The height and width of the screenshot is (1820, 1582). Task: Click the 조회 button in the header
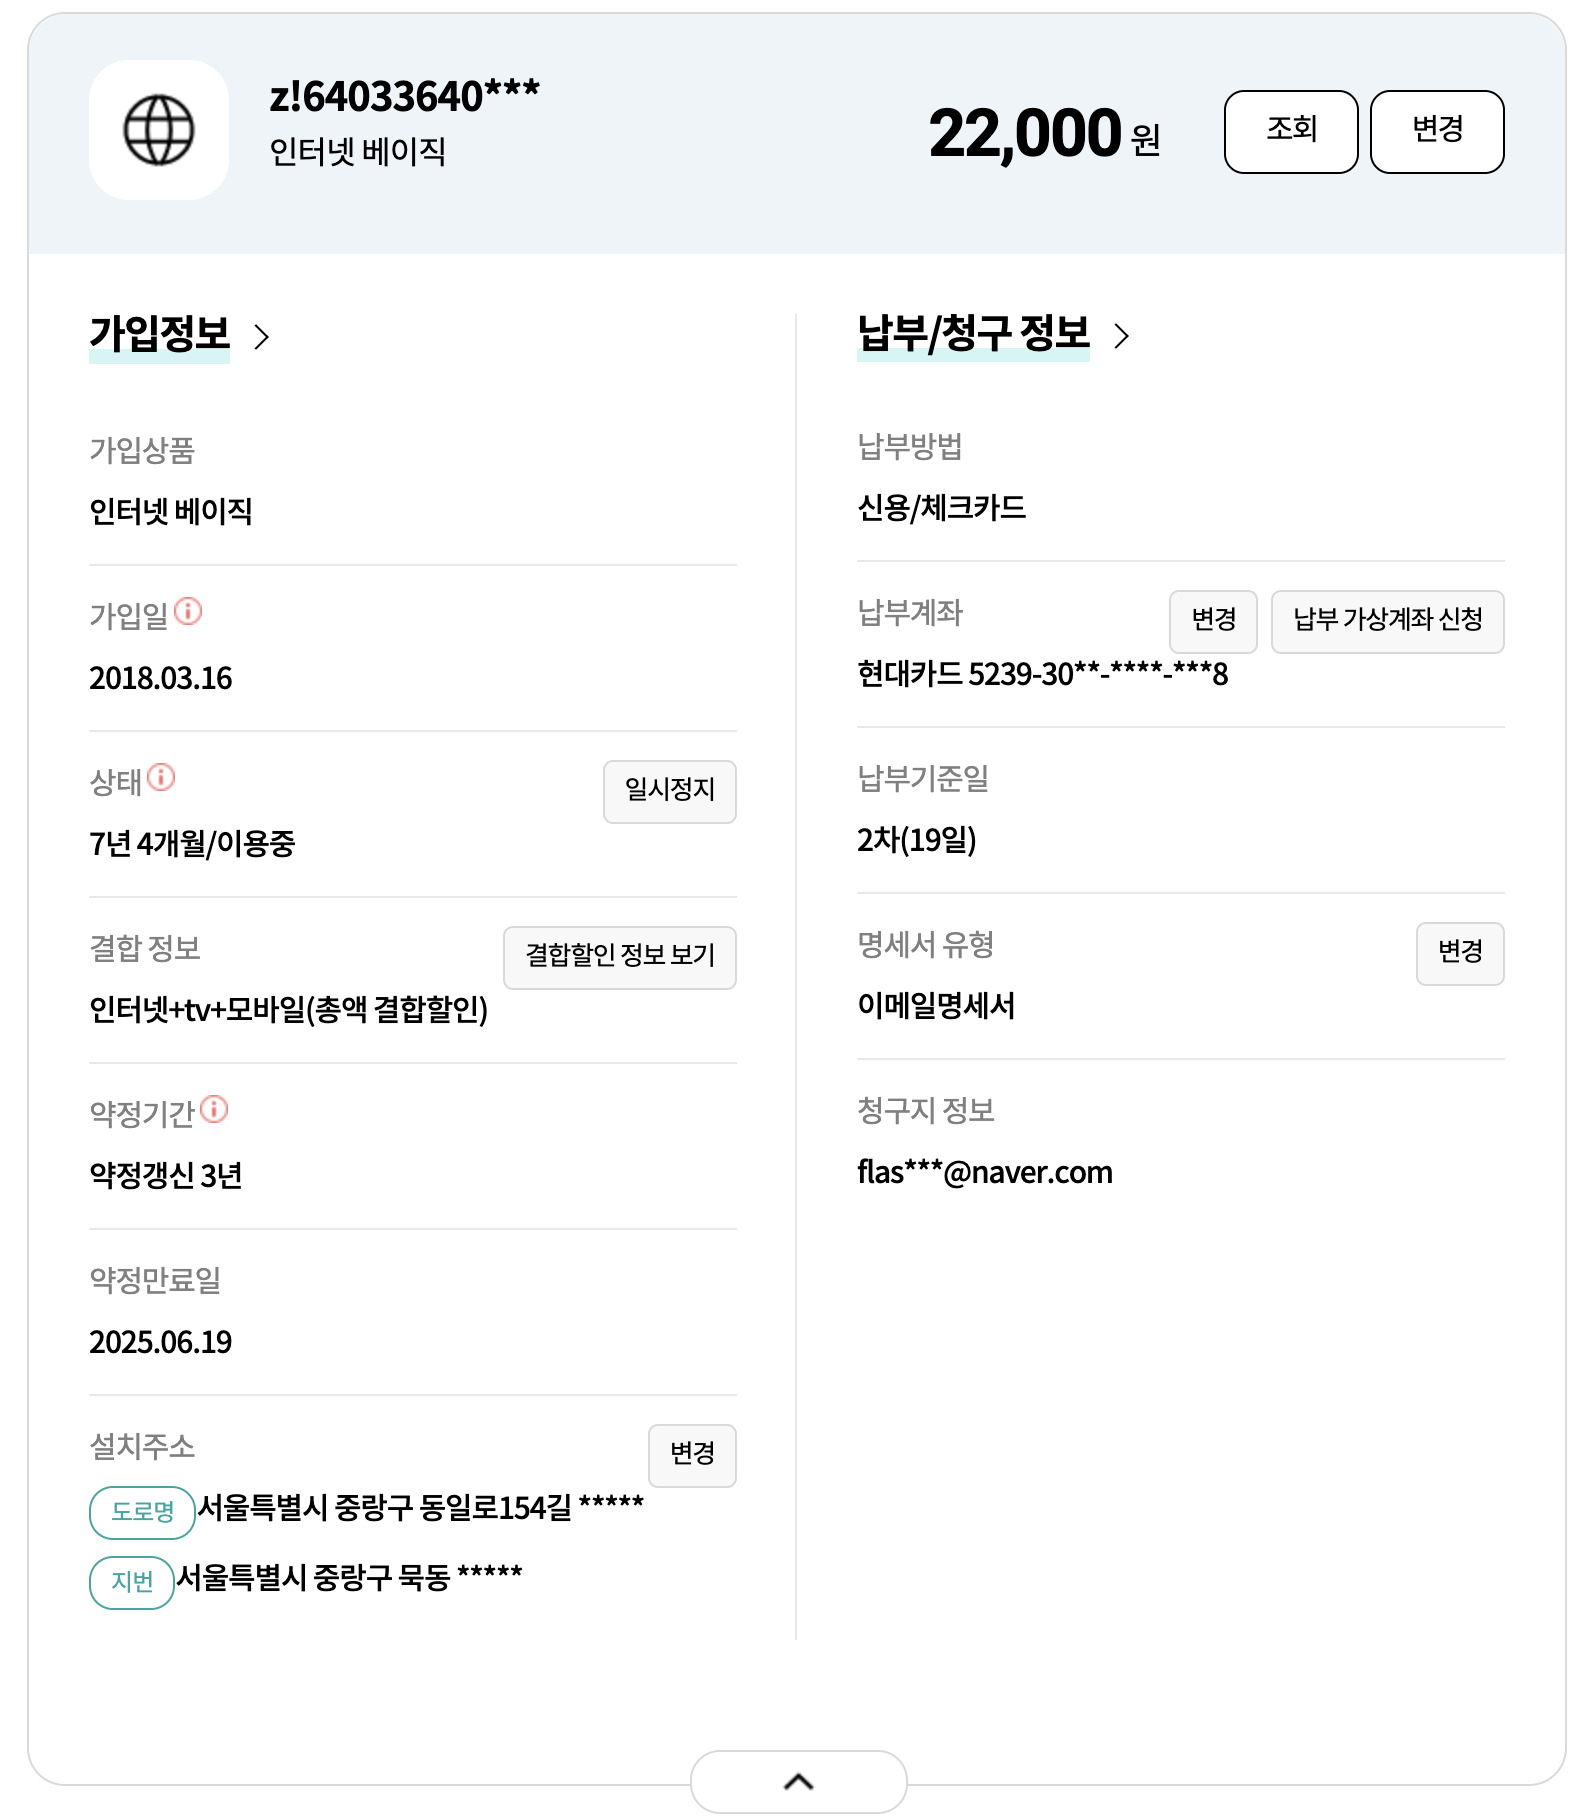pyautogui.click(x=1291, y=132)
